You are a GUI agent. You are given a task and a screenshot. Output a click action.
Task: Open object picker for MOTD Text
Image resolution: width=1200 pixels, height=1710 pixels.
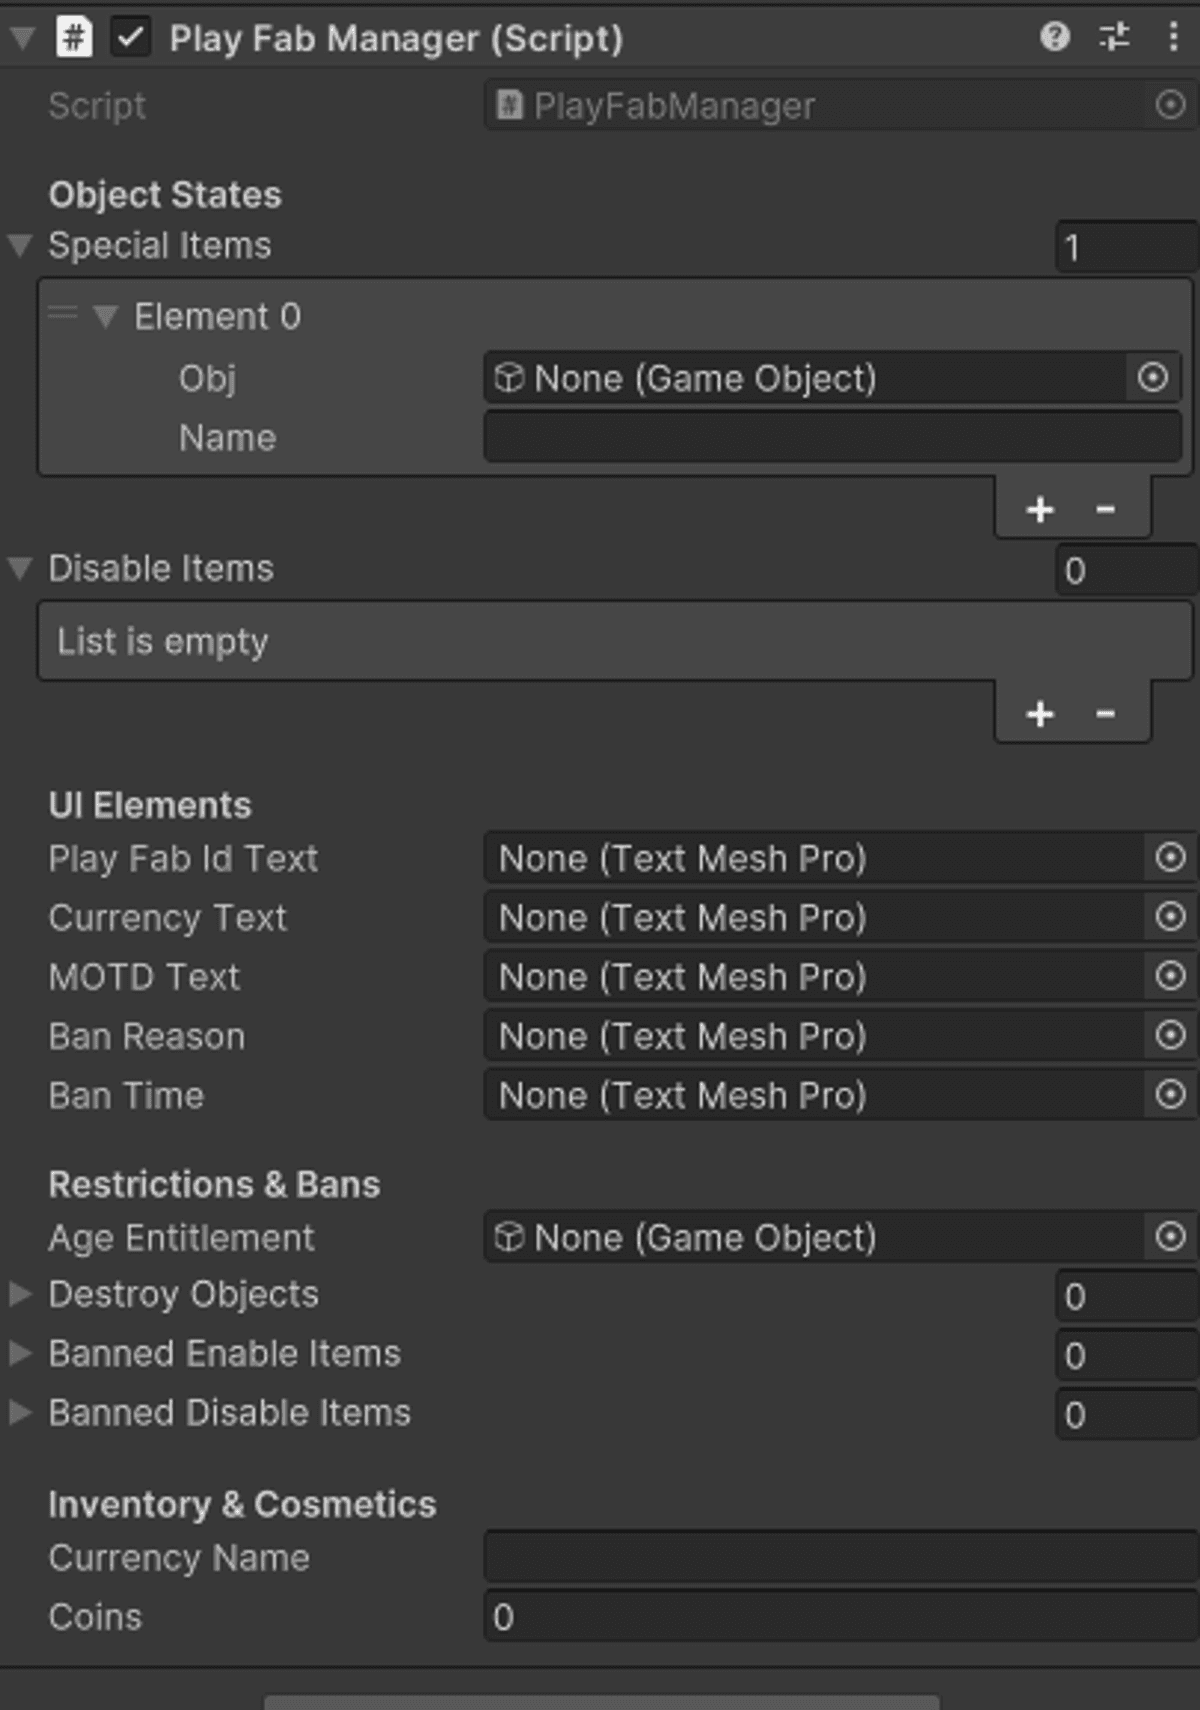tap(1170, 976)
